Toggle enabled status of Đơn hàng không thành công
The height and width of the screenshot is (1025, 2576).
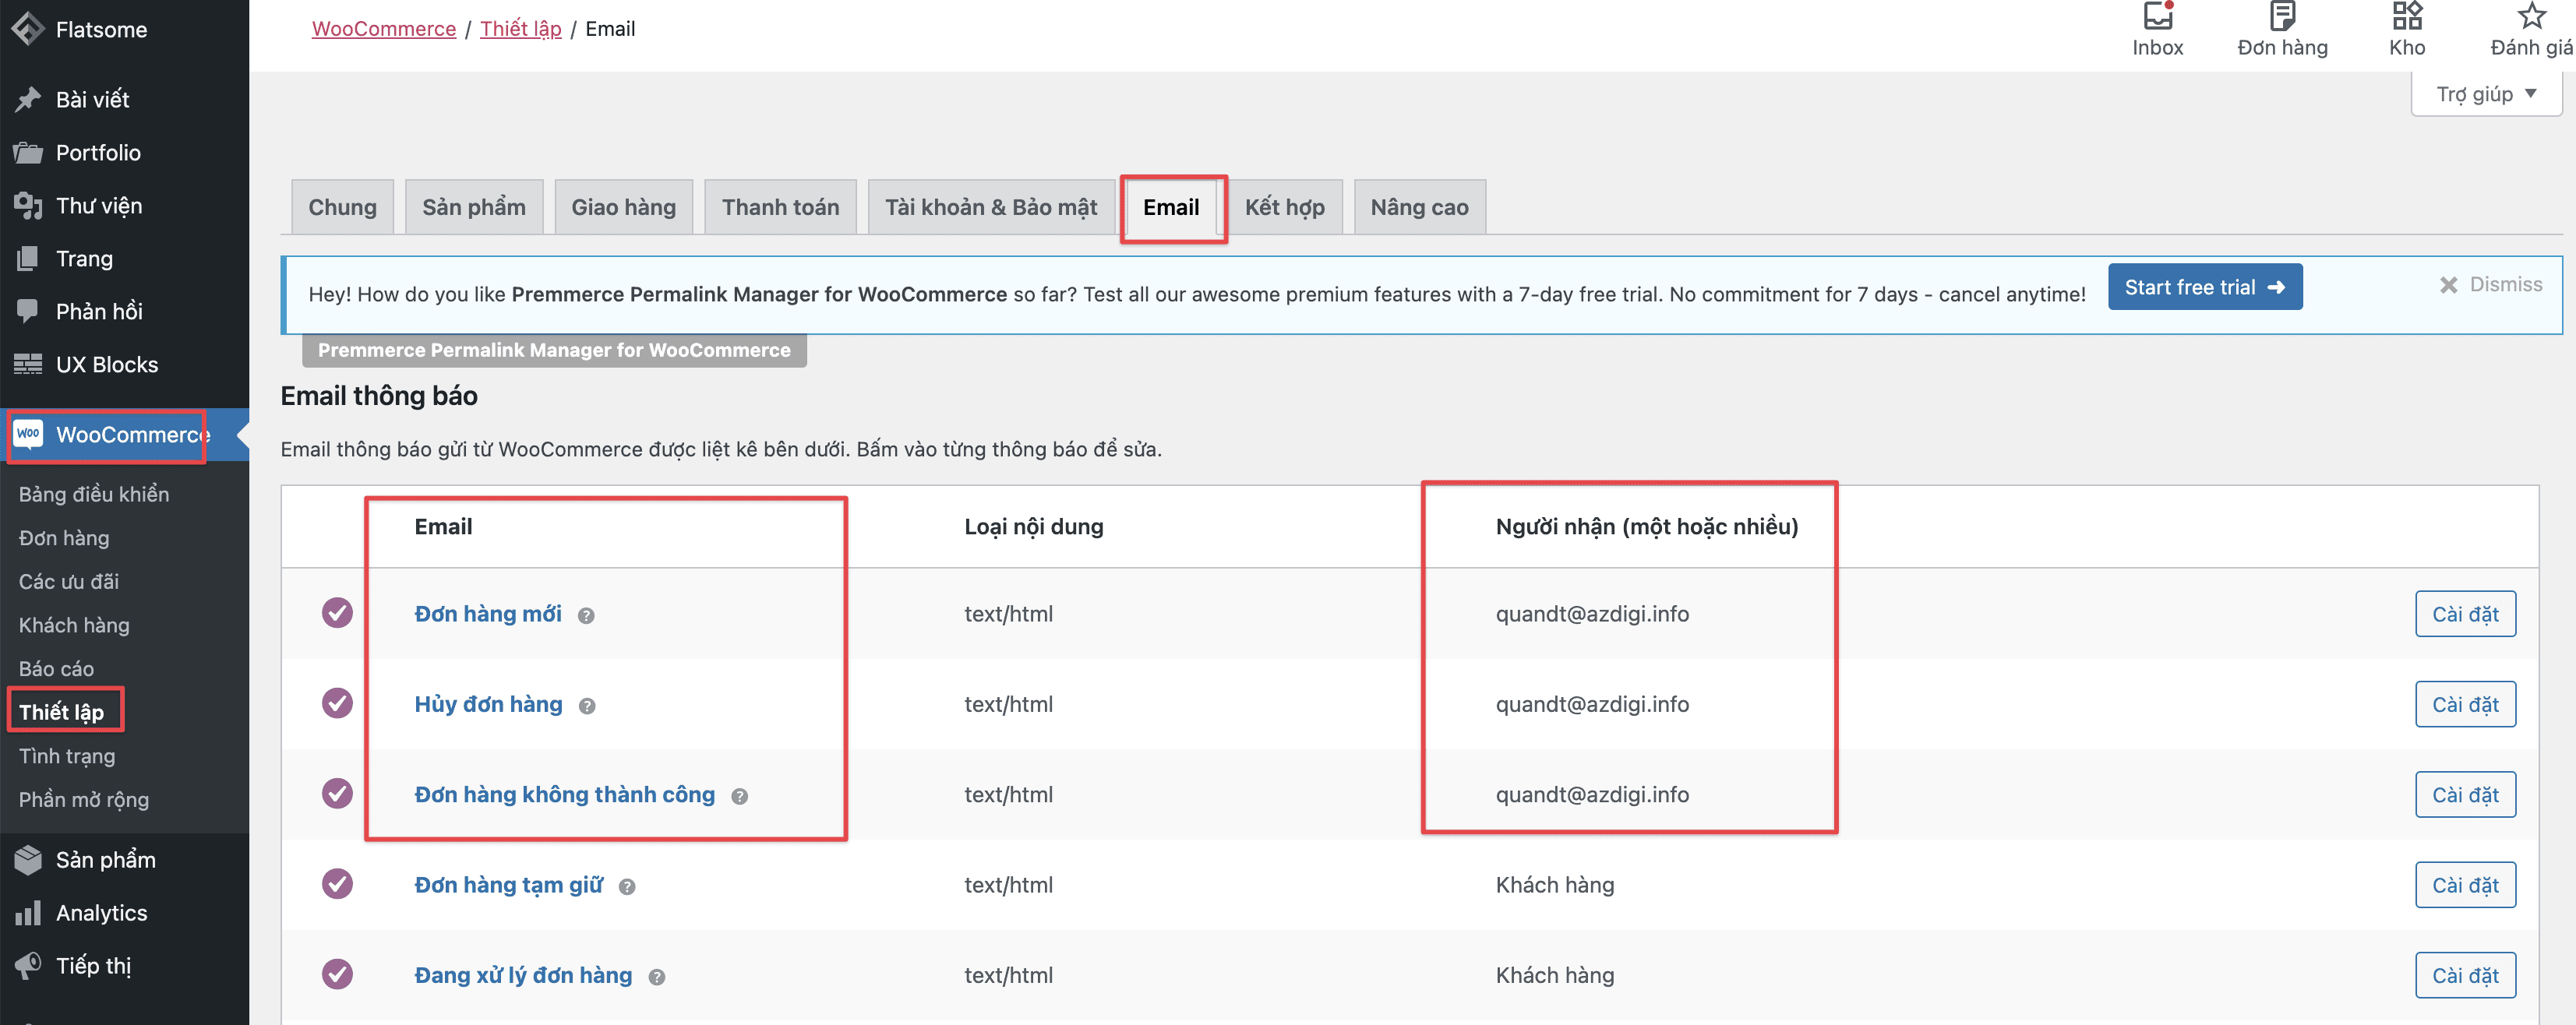click(x=337, y=793)
